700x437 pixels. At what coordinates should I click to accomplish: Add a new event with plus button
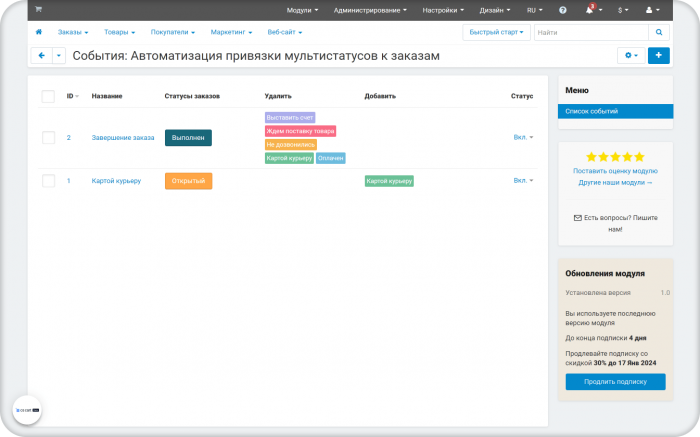(658, 55)
